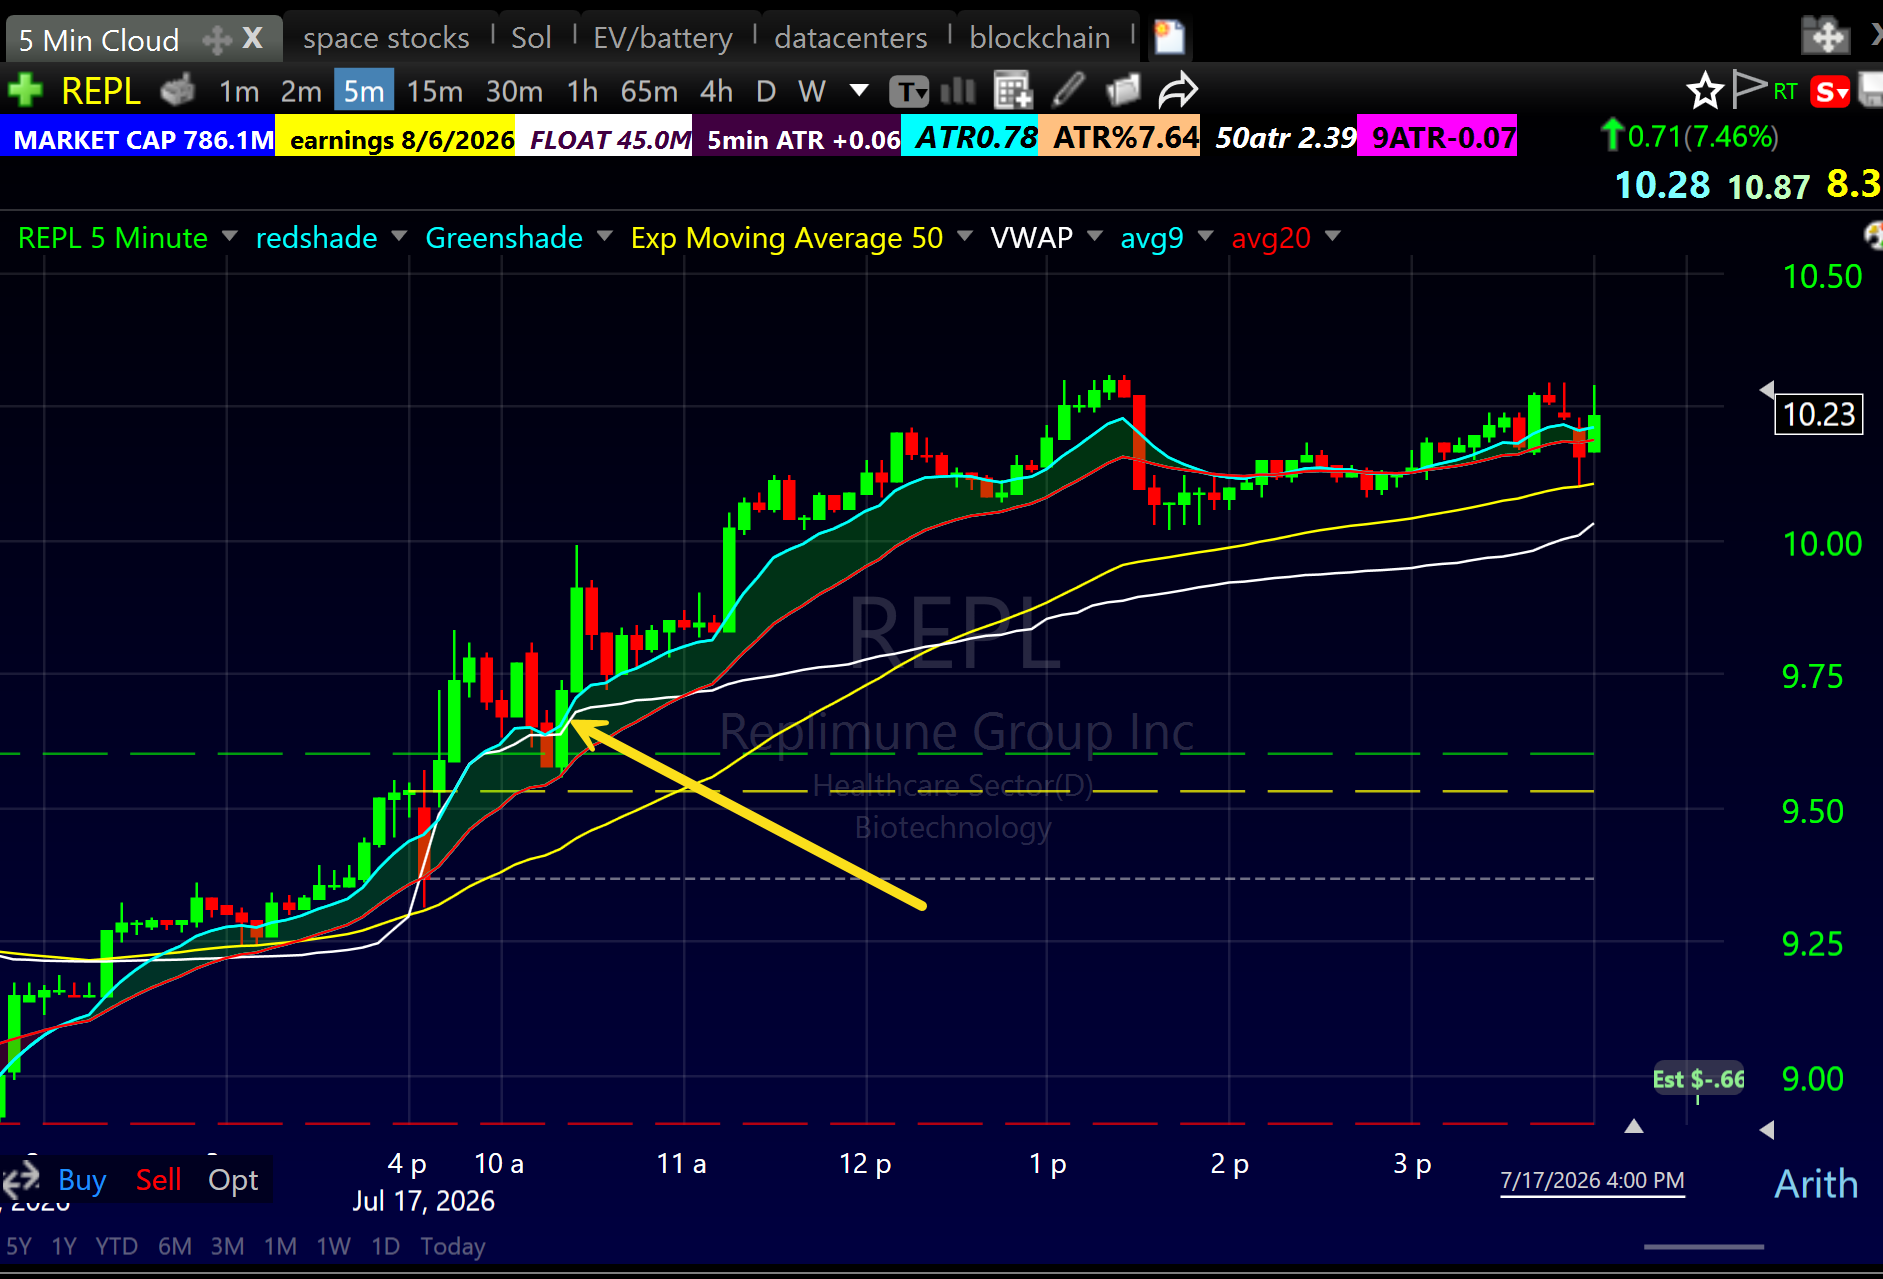Click the new layout page icon
The width and height of the screenshot is (1883, 1279).
[1169, 38]
